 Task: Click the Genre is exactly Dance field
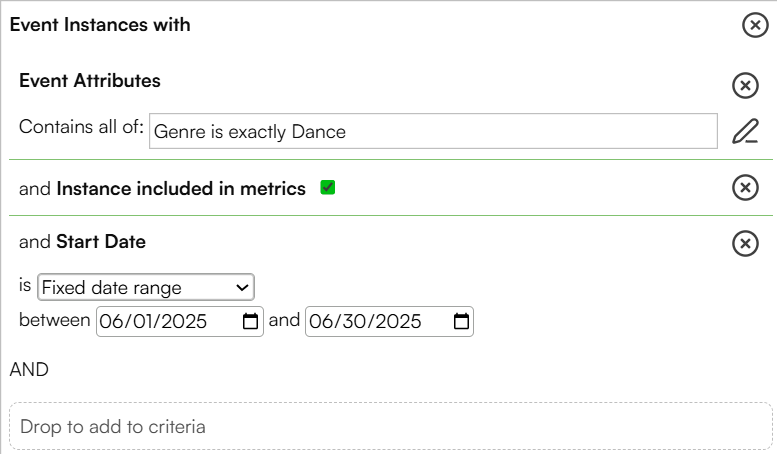click(x=433, y=131)
